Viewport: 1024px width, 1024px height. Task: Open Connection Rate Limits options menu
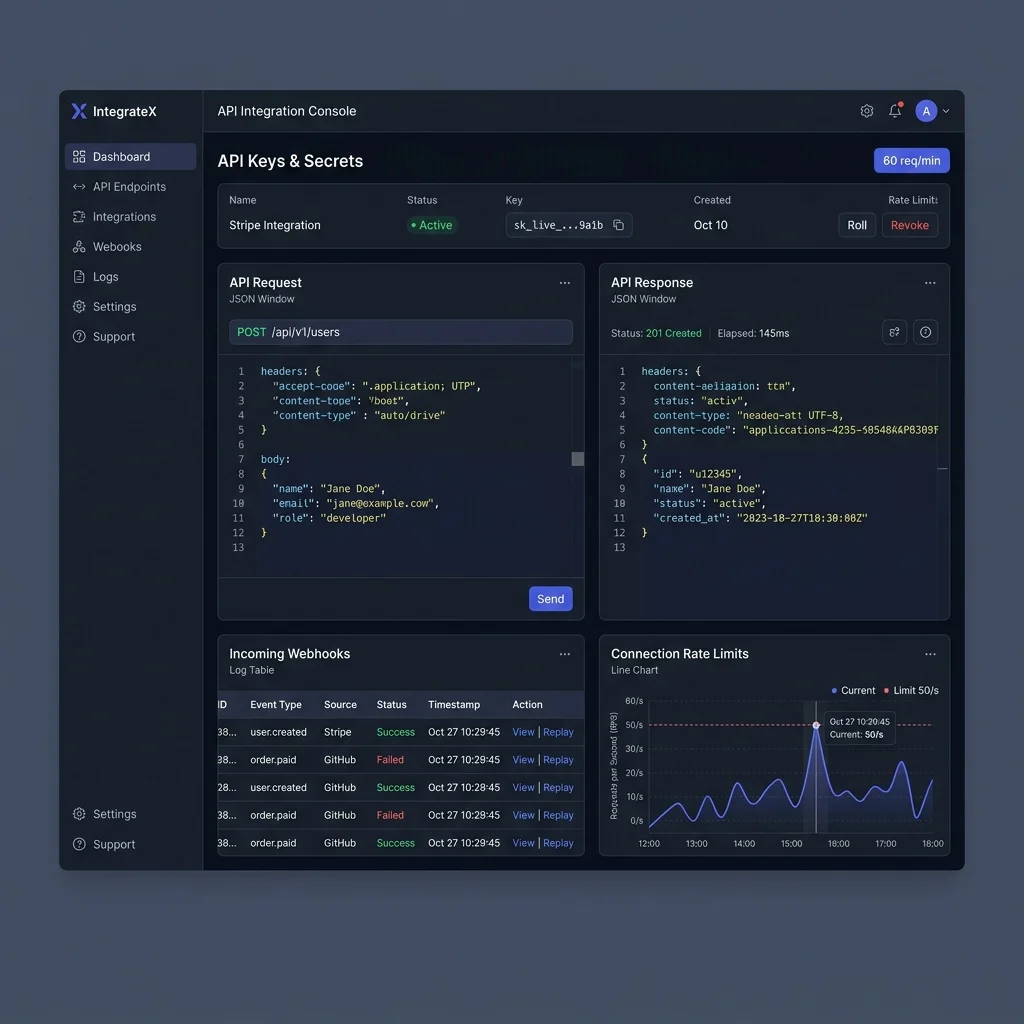pyautogui.click(x=930, y=654)
